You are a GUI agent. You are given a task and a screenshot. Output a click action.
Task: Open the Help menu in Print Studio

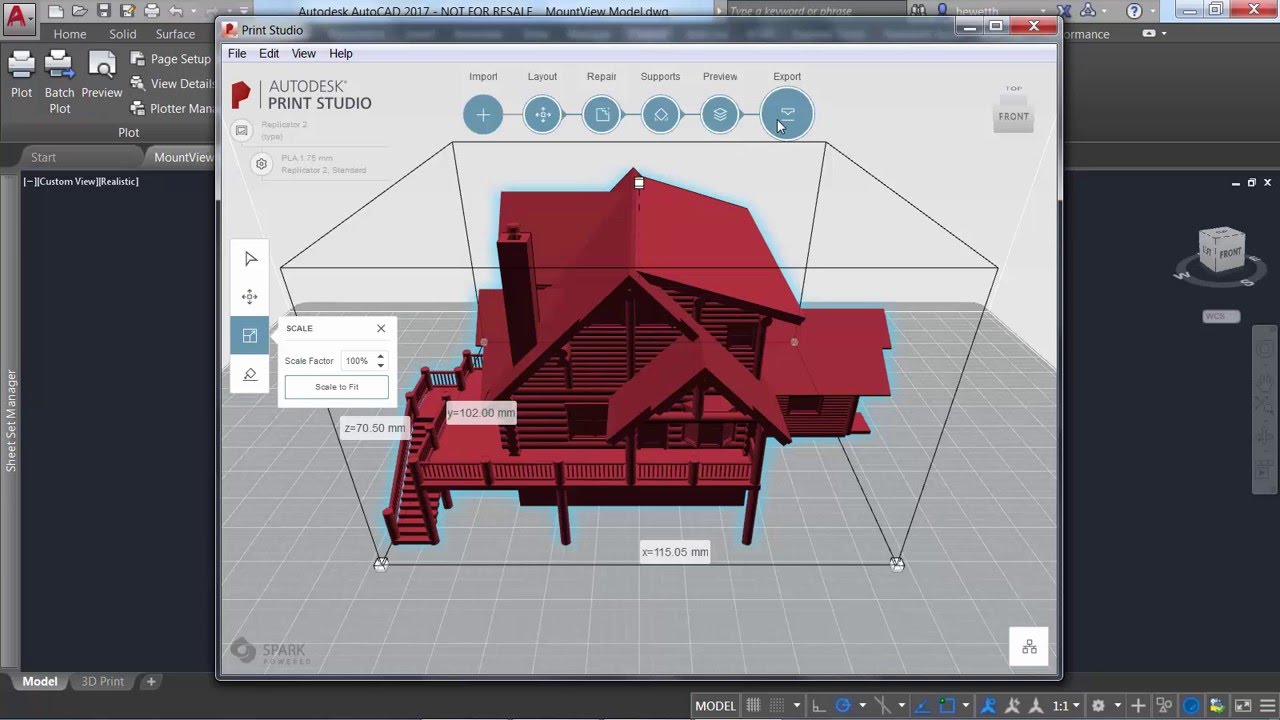[341, 53]
